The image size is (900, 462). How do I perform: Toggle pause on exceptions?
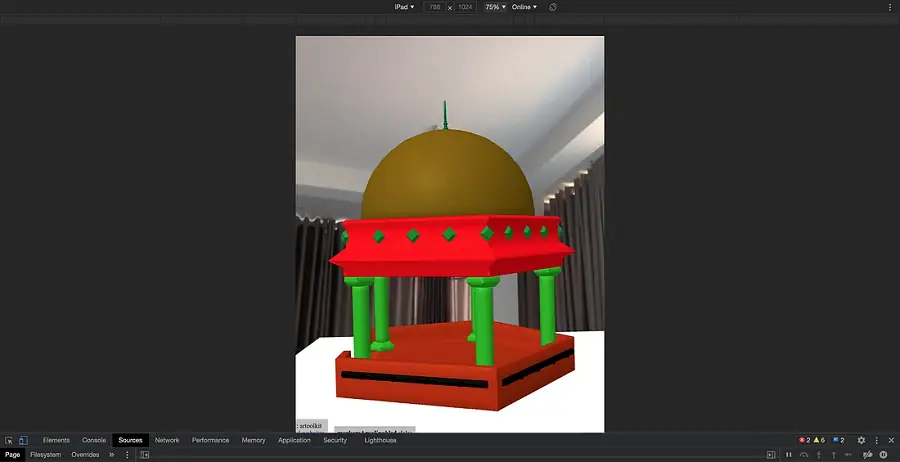click(883, 455)
